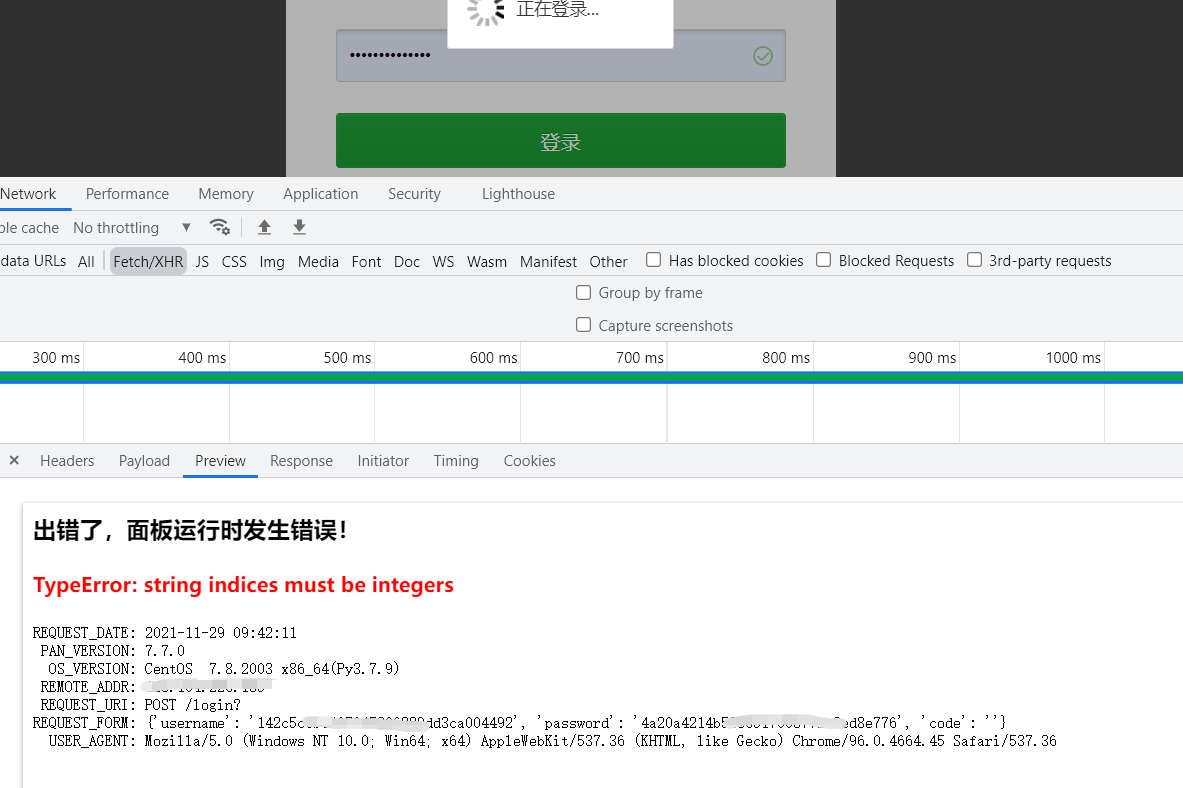Filter requests by WS
Screen dimensions: 1183x788
point(443,261)
